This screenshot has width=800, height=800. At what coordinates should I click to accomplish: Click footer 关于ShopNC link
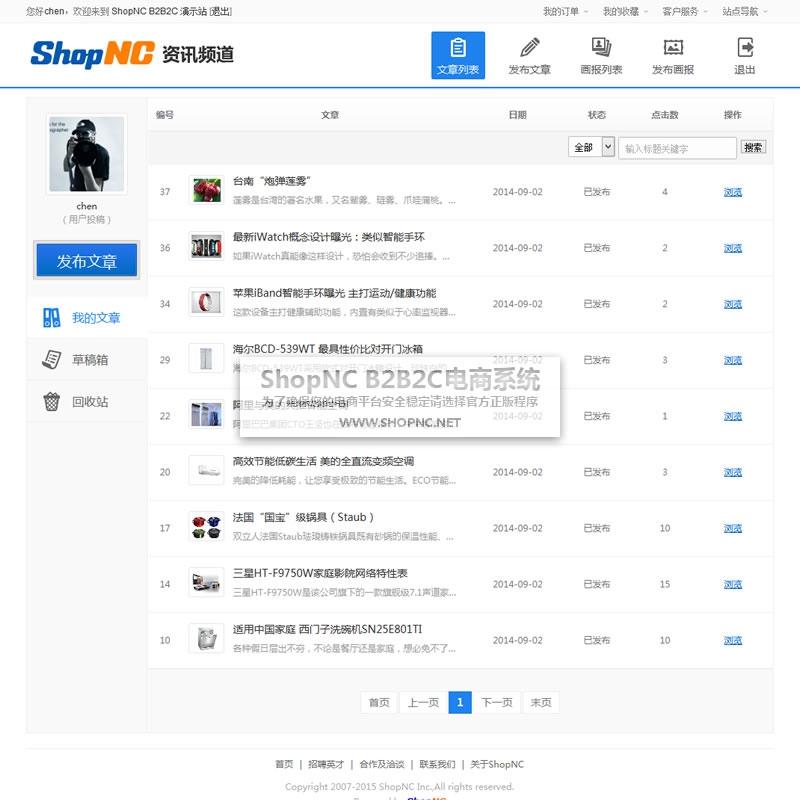coord(497,764)
